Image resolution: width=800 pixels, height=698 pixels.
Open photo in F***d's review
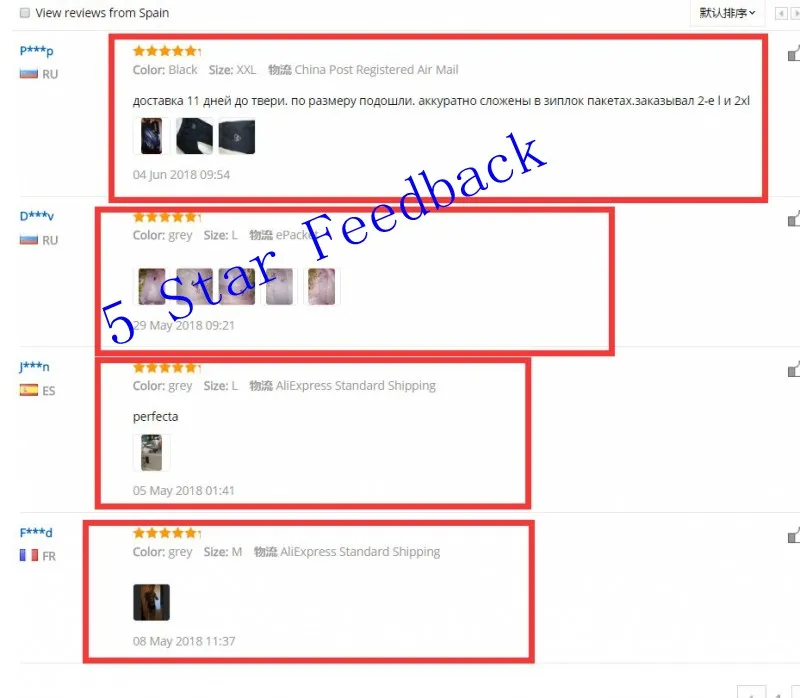152,603
